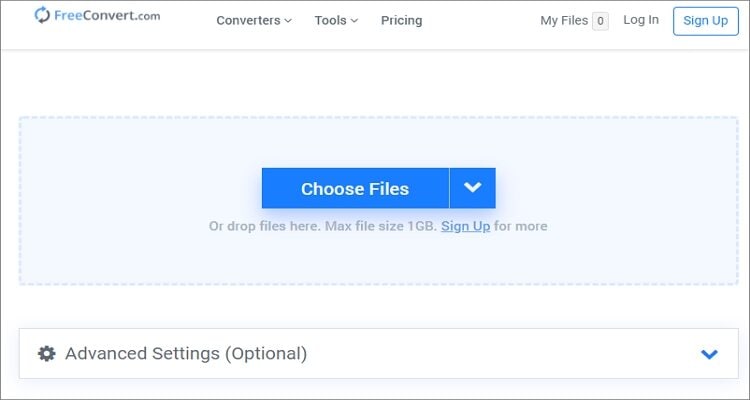Click the chevron beside Converters
Screen dimensions: 750x400
288,21
